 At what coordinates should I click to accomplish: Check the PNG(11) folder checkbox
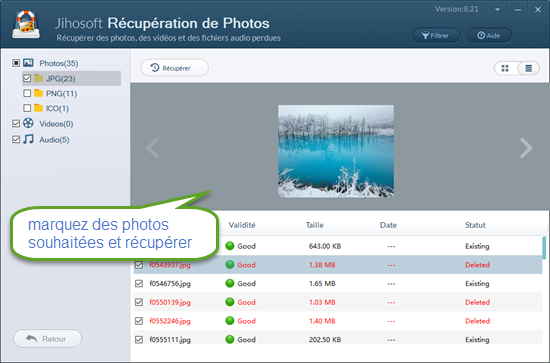[27, 93]
